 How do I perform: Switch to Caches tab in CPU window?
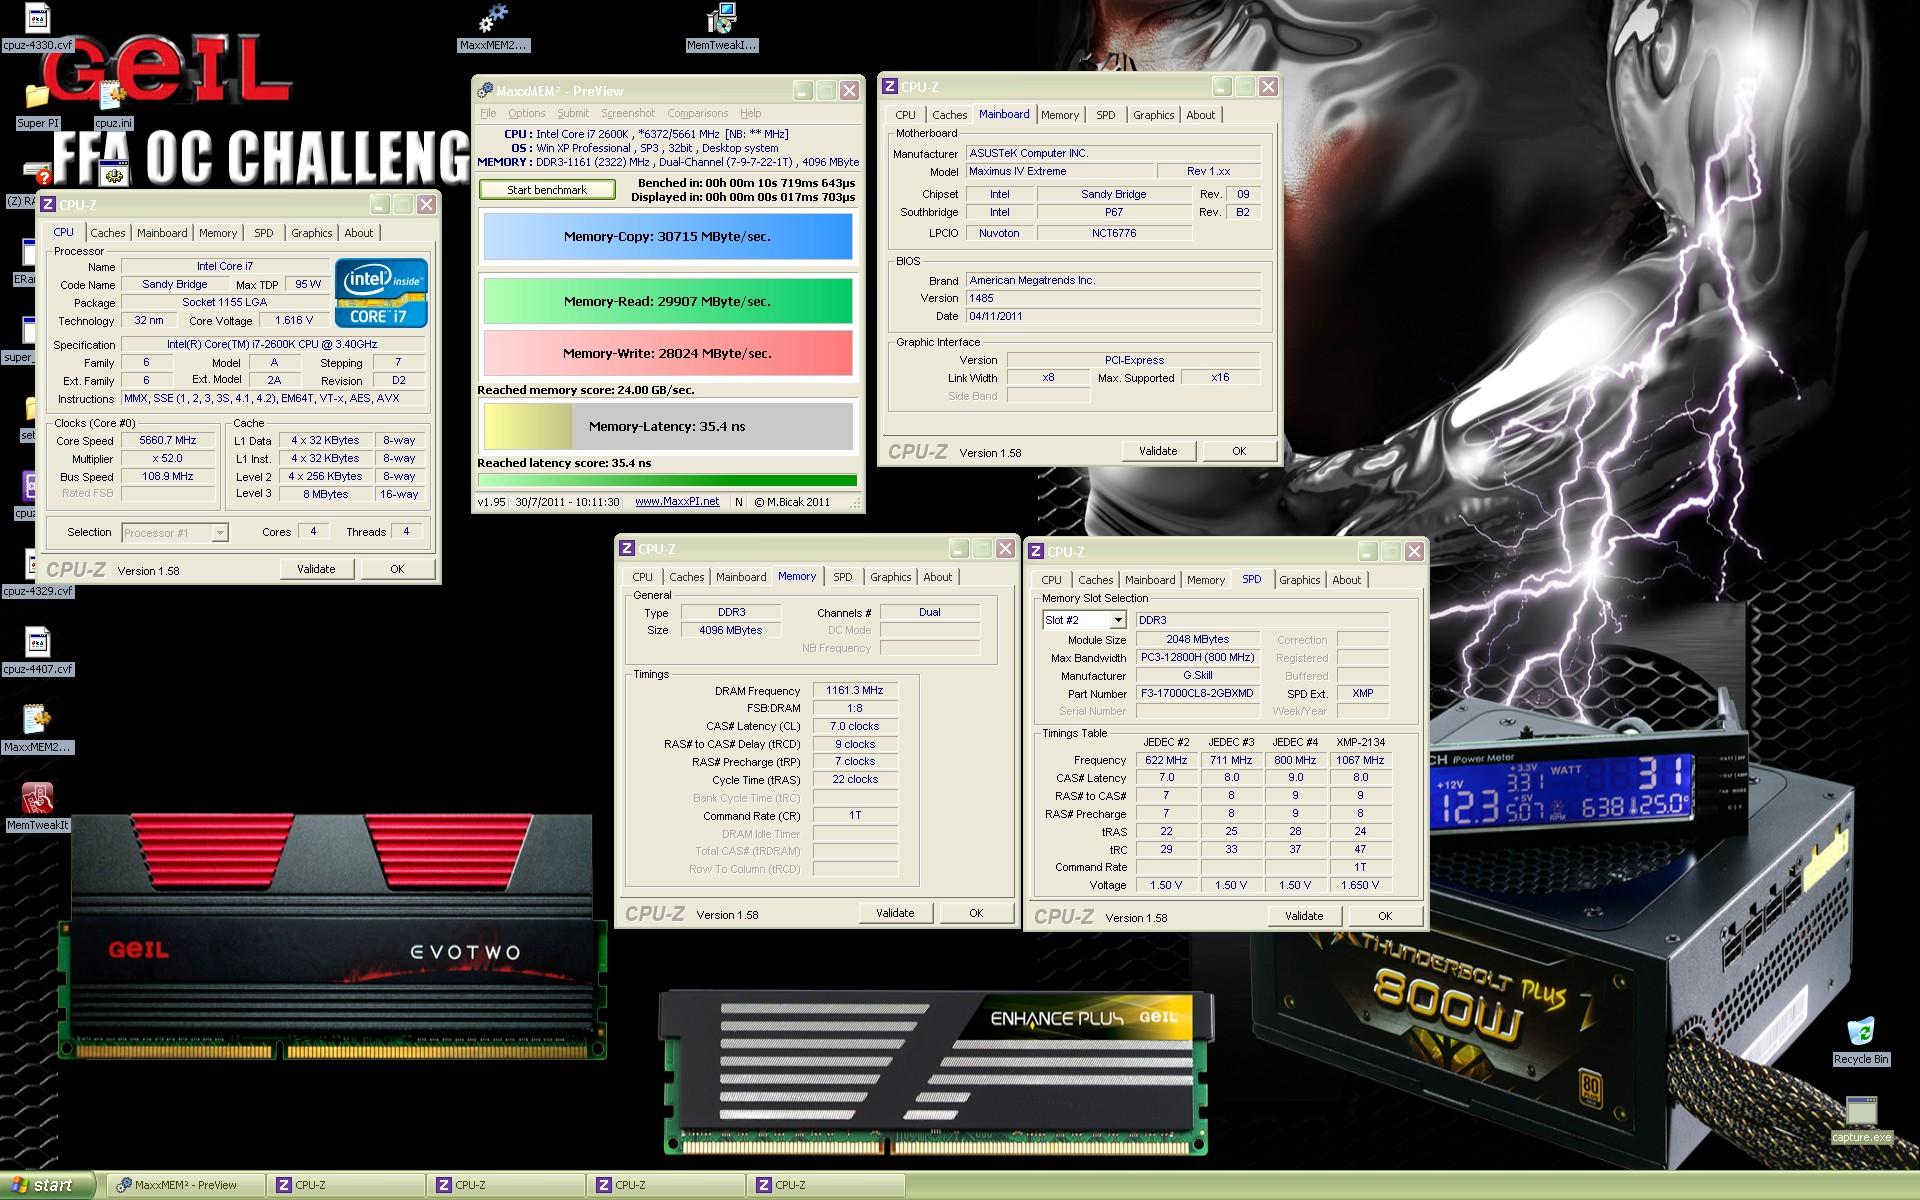(x=108, y=233)
